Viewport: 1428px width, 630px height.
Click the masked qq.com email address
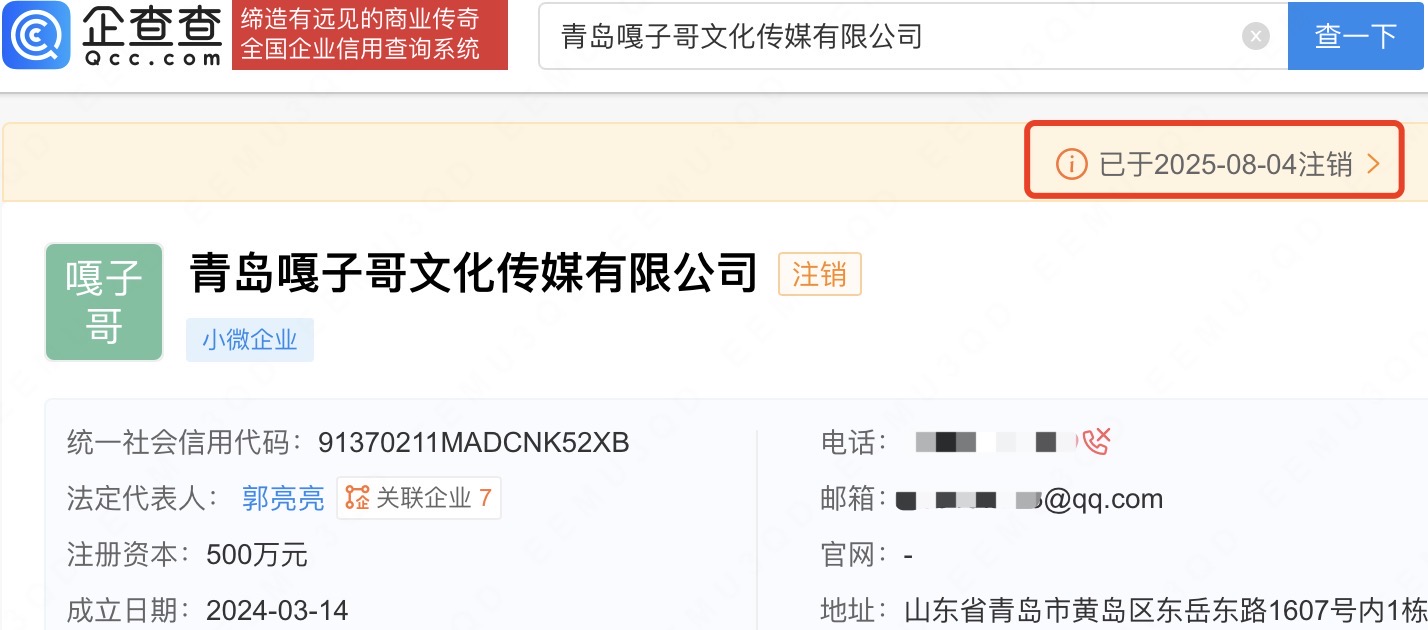coord(1029,498)
